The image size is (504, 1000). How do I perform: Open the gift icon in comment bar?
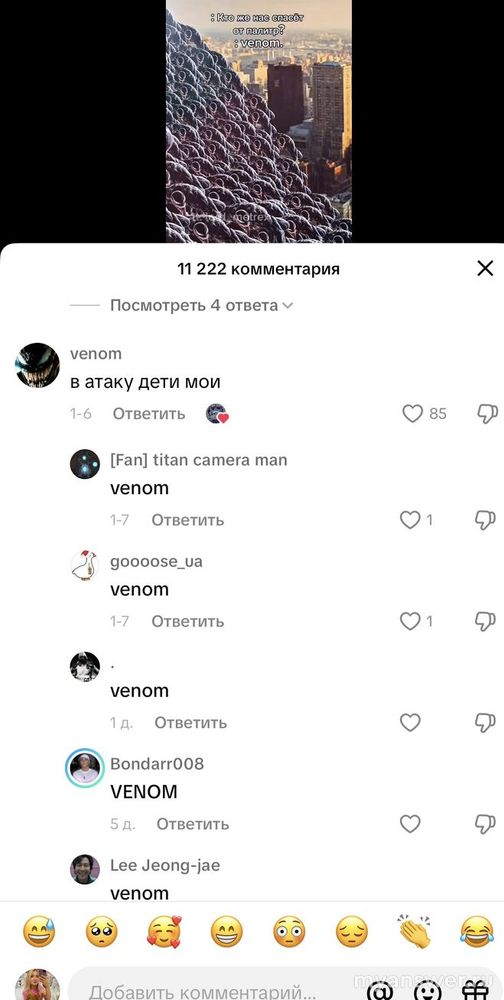475,991
